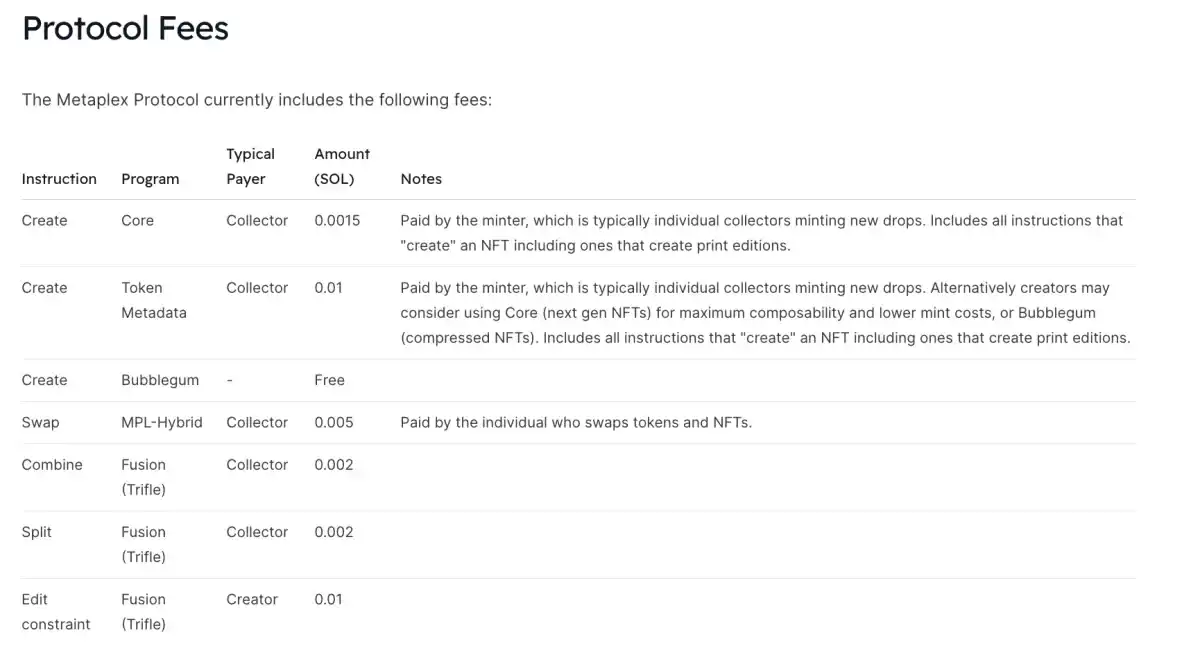Select the MPL-Hybrid program cell
1200x662 pixels.
coord(162,422)
